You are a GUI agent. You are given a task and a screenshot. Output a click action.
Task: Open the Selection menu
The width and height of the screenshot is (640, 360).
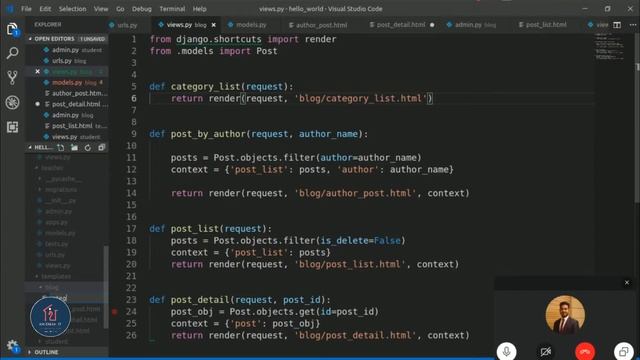coord(72,9)
